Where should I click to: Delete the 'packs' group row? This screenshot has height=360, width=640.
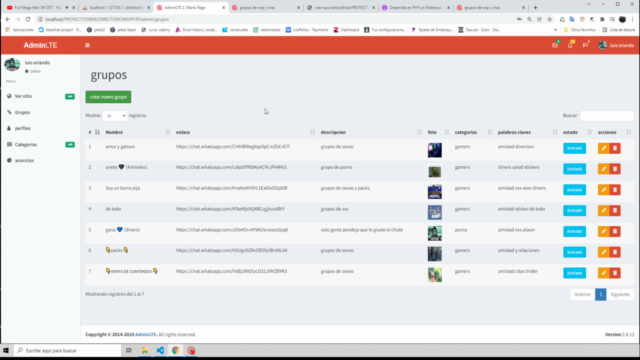coord(615,252)
